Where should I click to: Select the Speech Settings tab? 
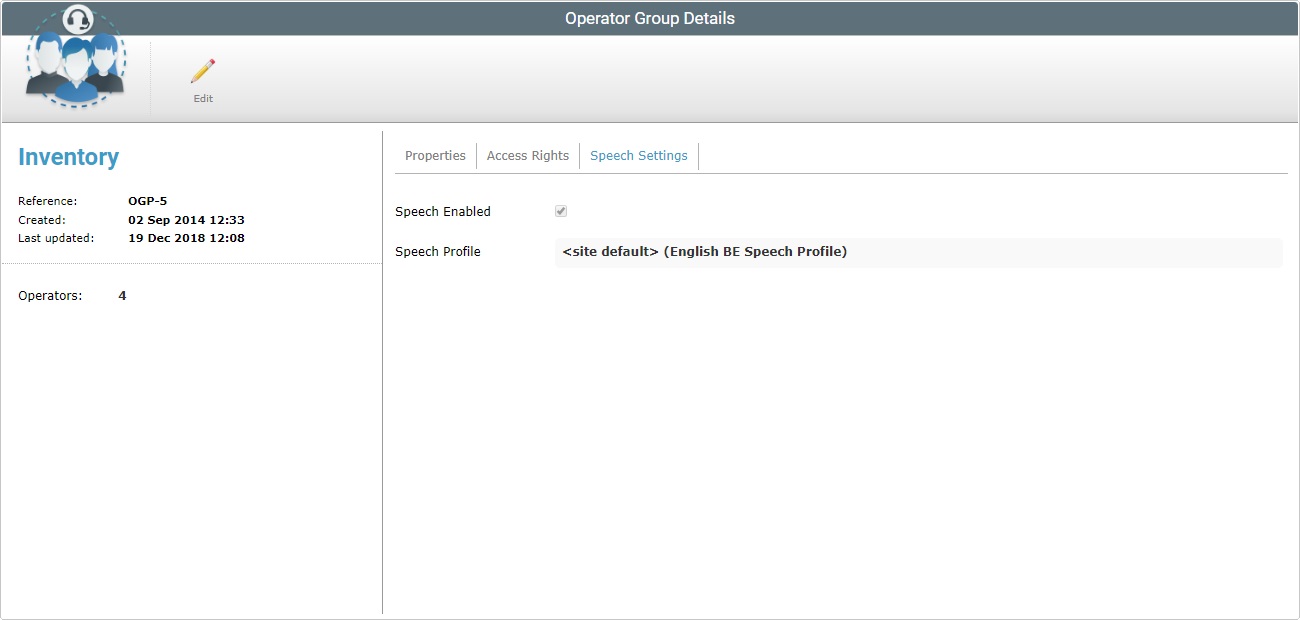tap(638, 155)
